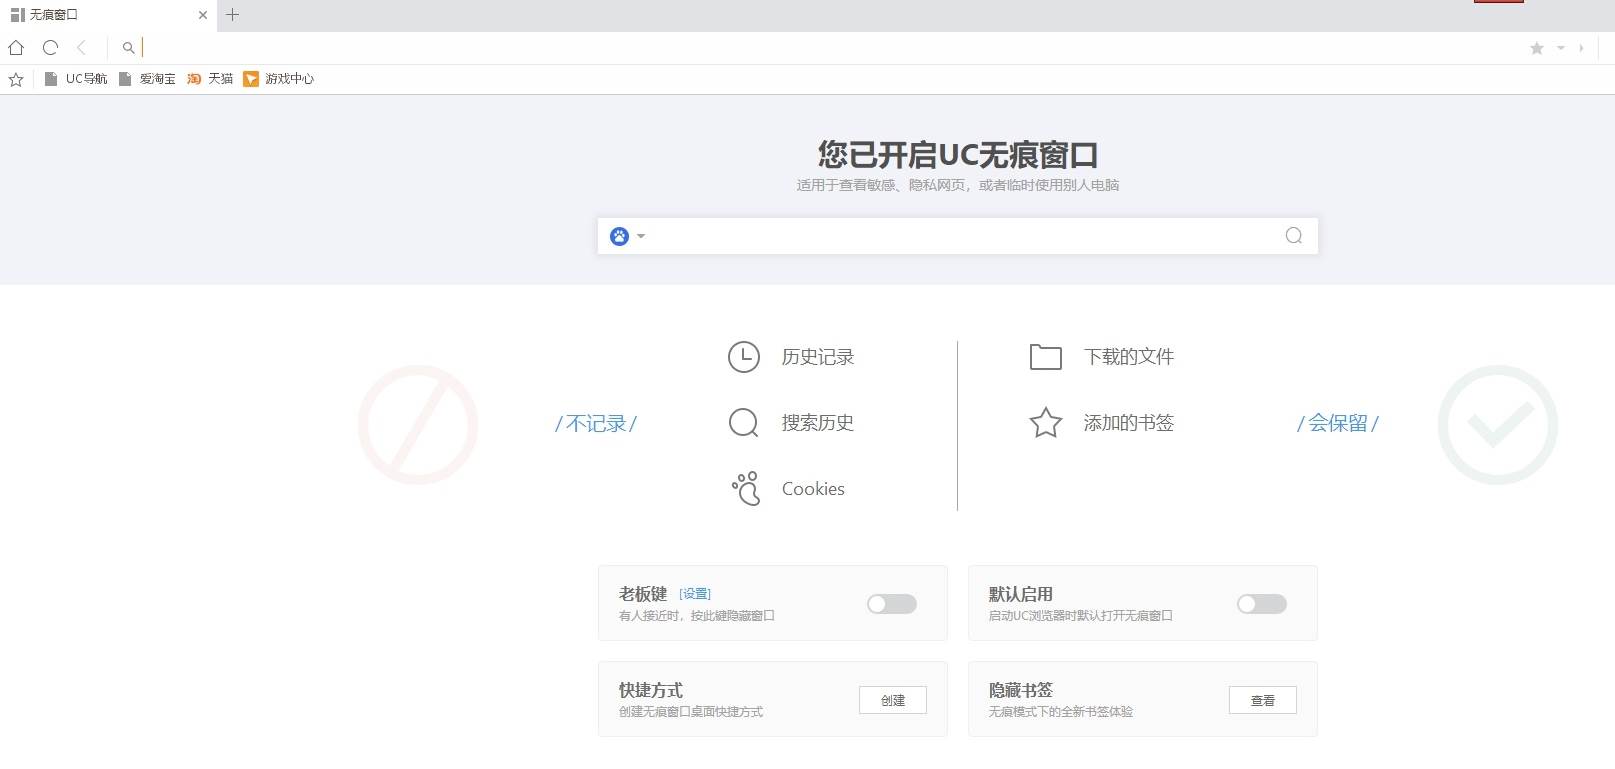Click the 您已开启UC无痕窗口 heading

pos(958,155)
